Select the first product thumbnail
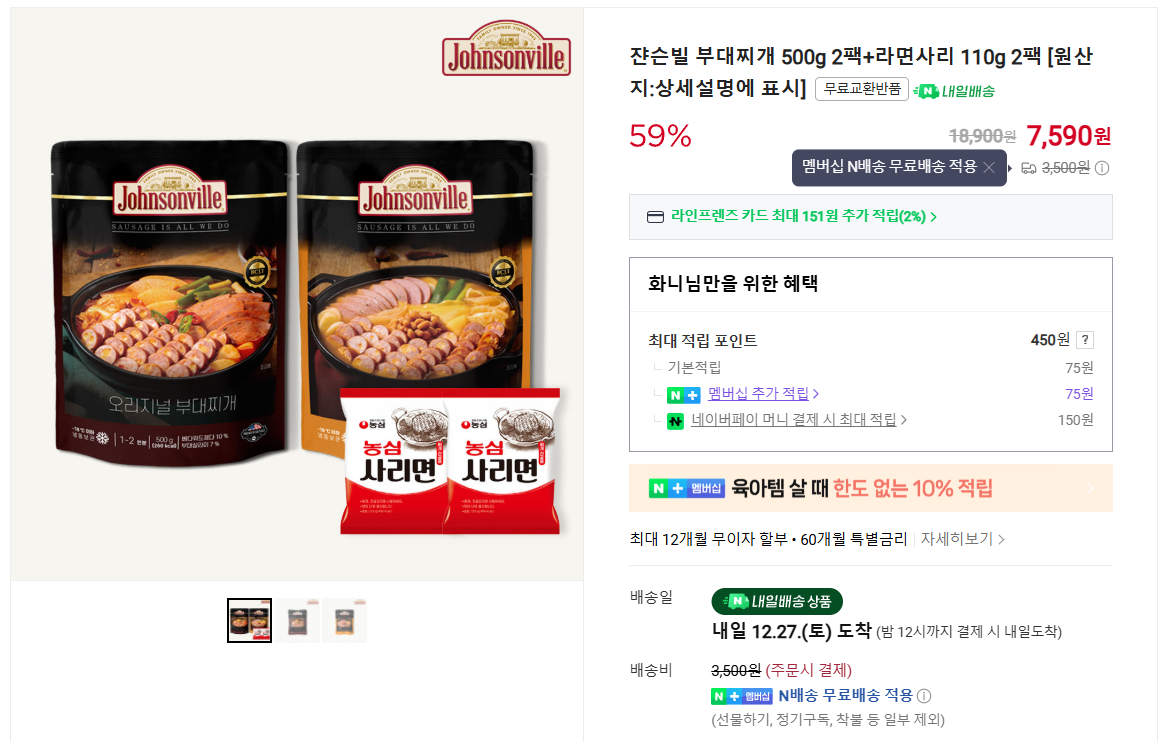This screenshot has height=742, width=1166. [x=249, y=619]
